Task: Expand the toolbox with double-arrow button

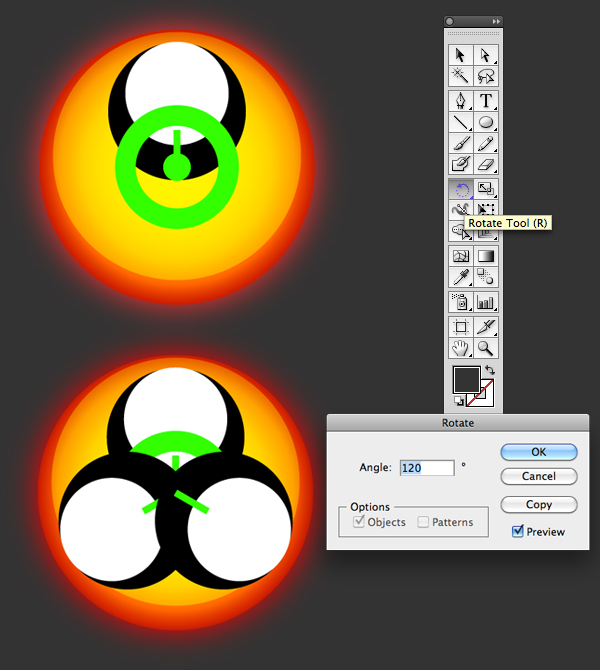Action: click(496, 21)
